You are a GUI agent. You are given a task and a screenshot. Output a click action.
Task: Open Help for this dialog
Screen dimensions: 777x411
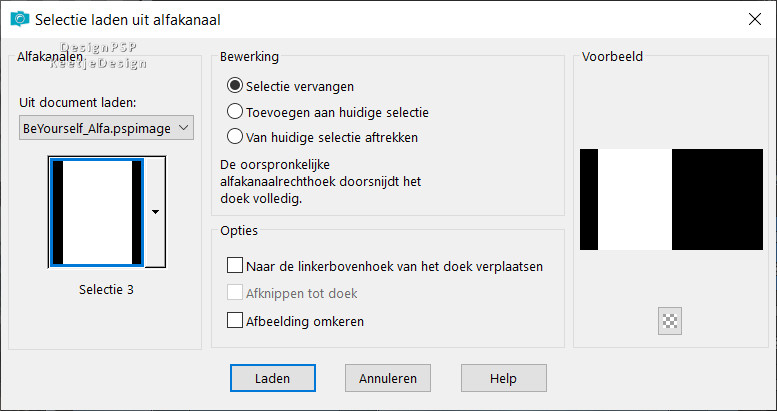pos(503,378)
